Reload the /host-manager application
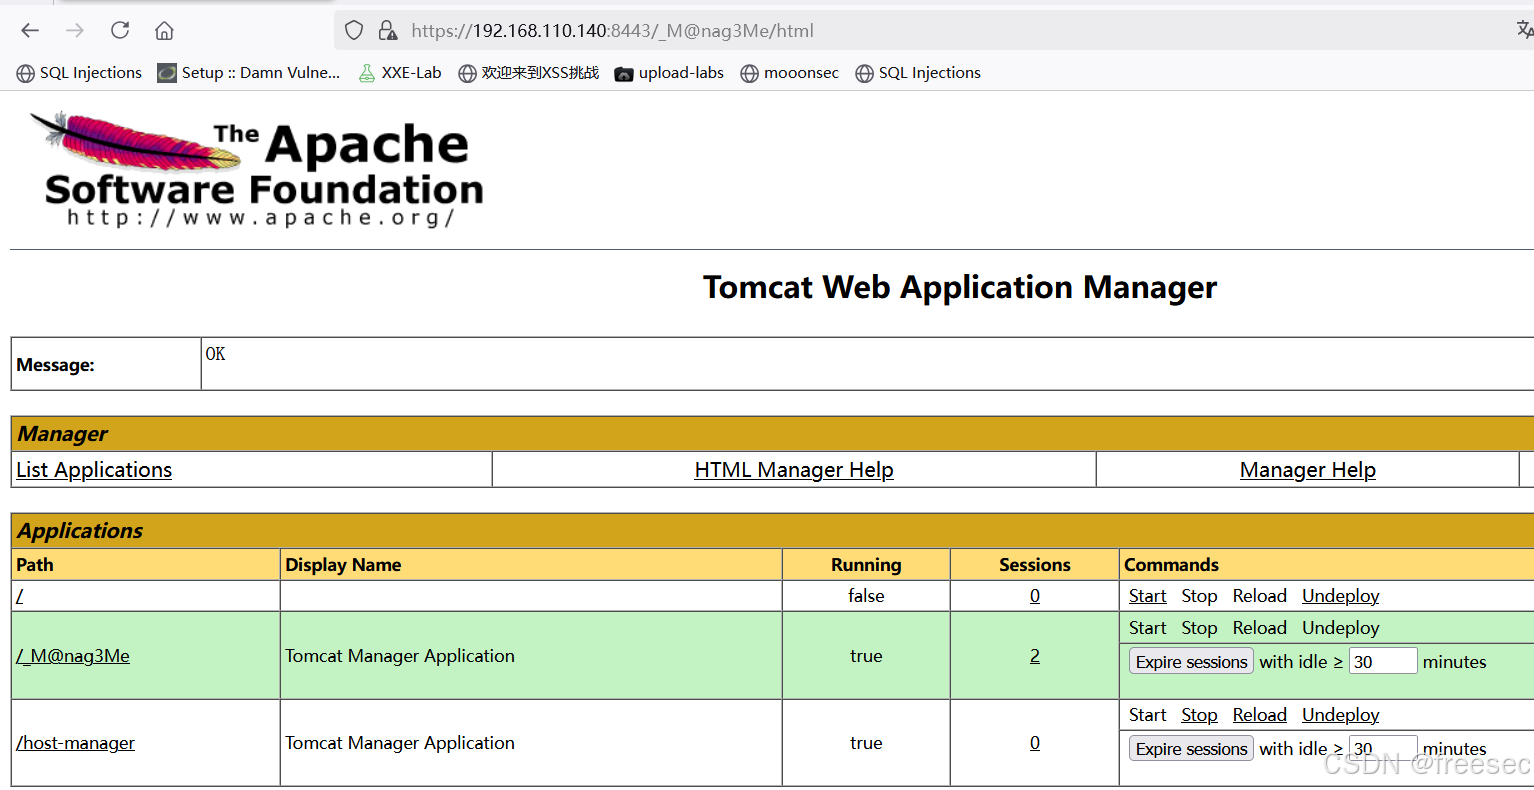 tap(1260, 715)
